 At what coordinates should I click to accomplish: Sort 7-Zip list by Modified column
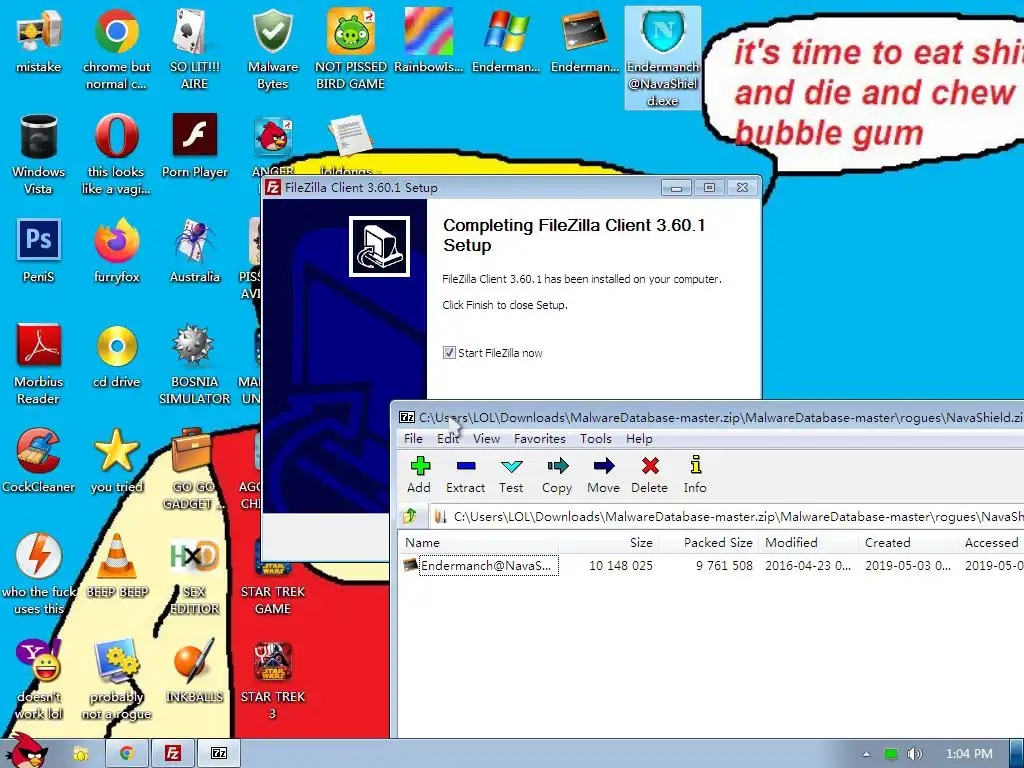pyautogui.click(x=808, y=543)
